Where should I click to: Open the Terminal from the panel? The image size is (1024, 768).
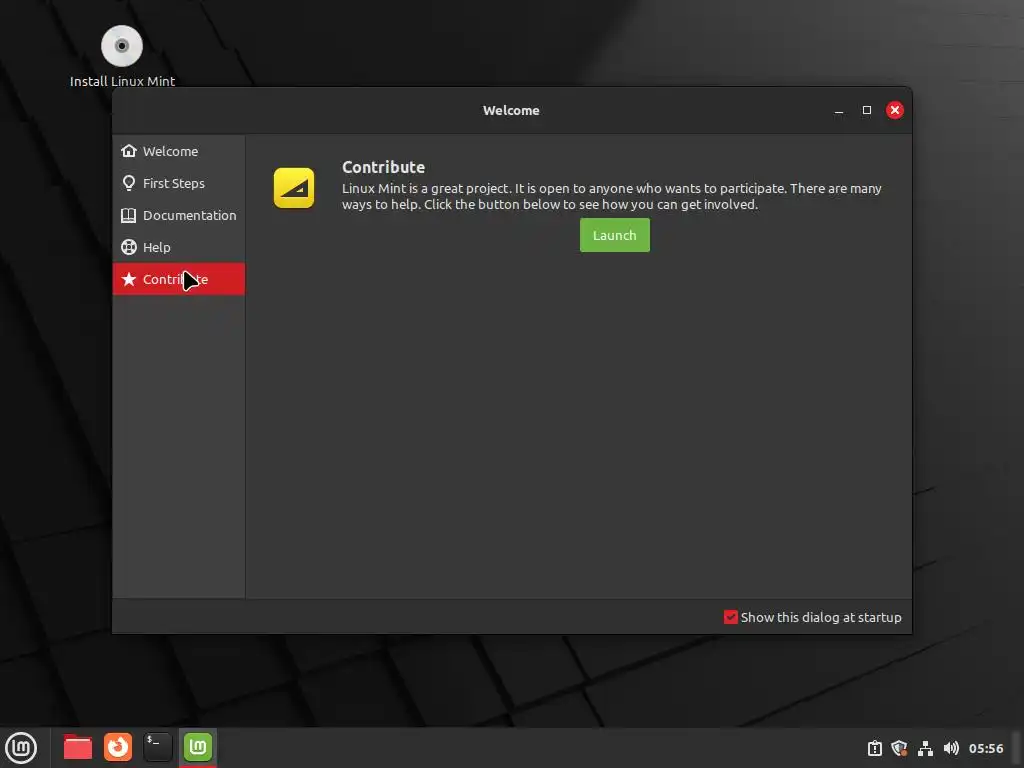(158, 747)
